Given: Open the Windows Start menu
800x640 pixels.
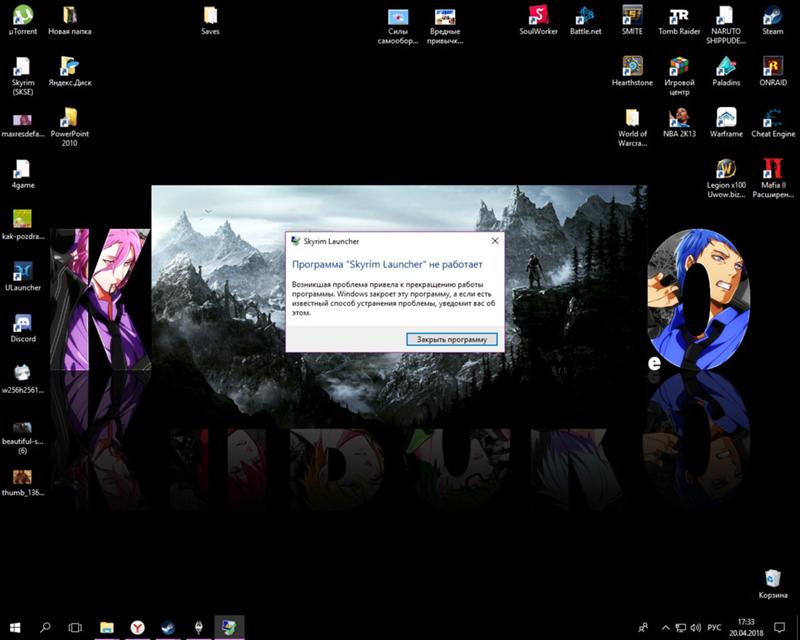Looking at the screenshot, I should click(x=15, y=627).
